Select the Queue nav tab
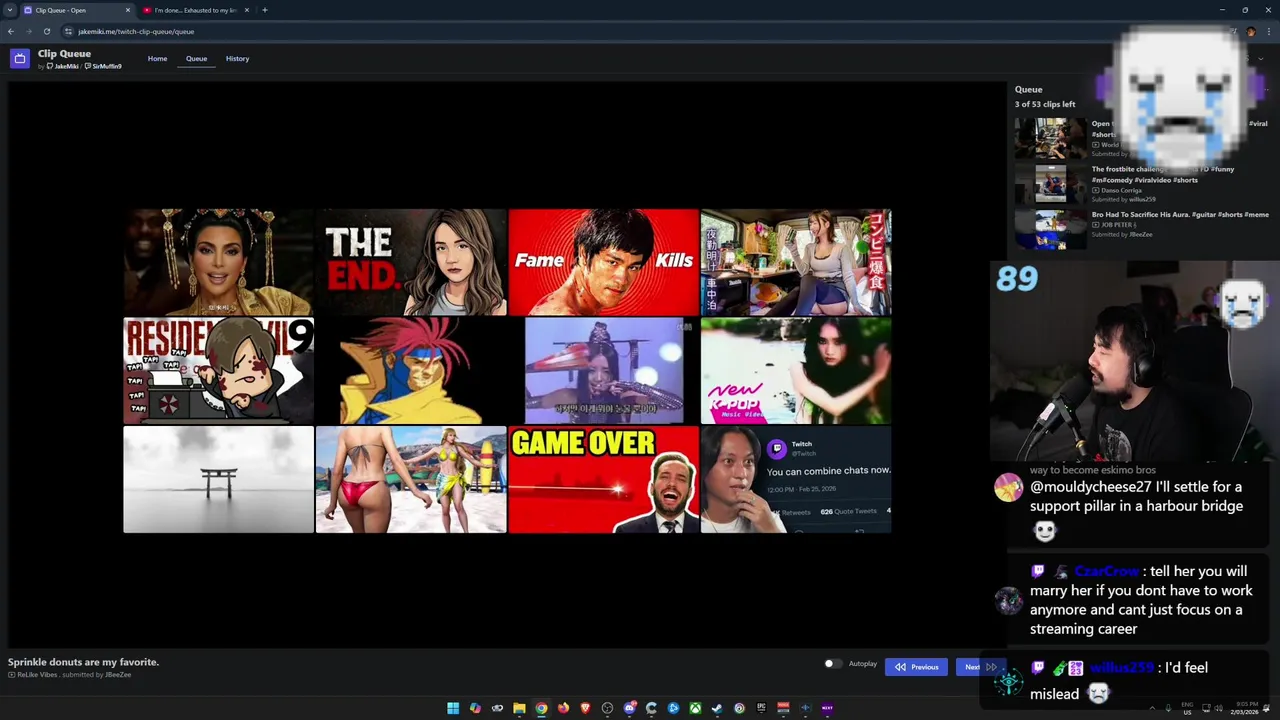The width and height of the screenshot is (1280, 720). click(196, 59)
